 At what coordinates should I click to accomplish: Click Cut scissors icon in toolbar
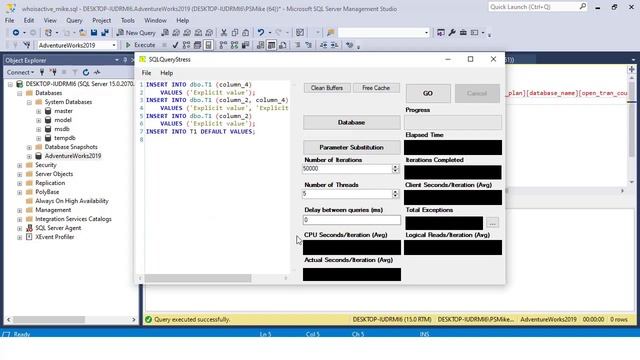pyautogui.click(x=224, y=33)
